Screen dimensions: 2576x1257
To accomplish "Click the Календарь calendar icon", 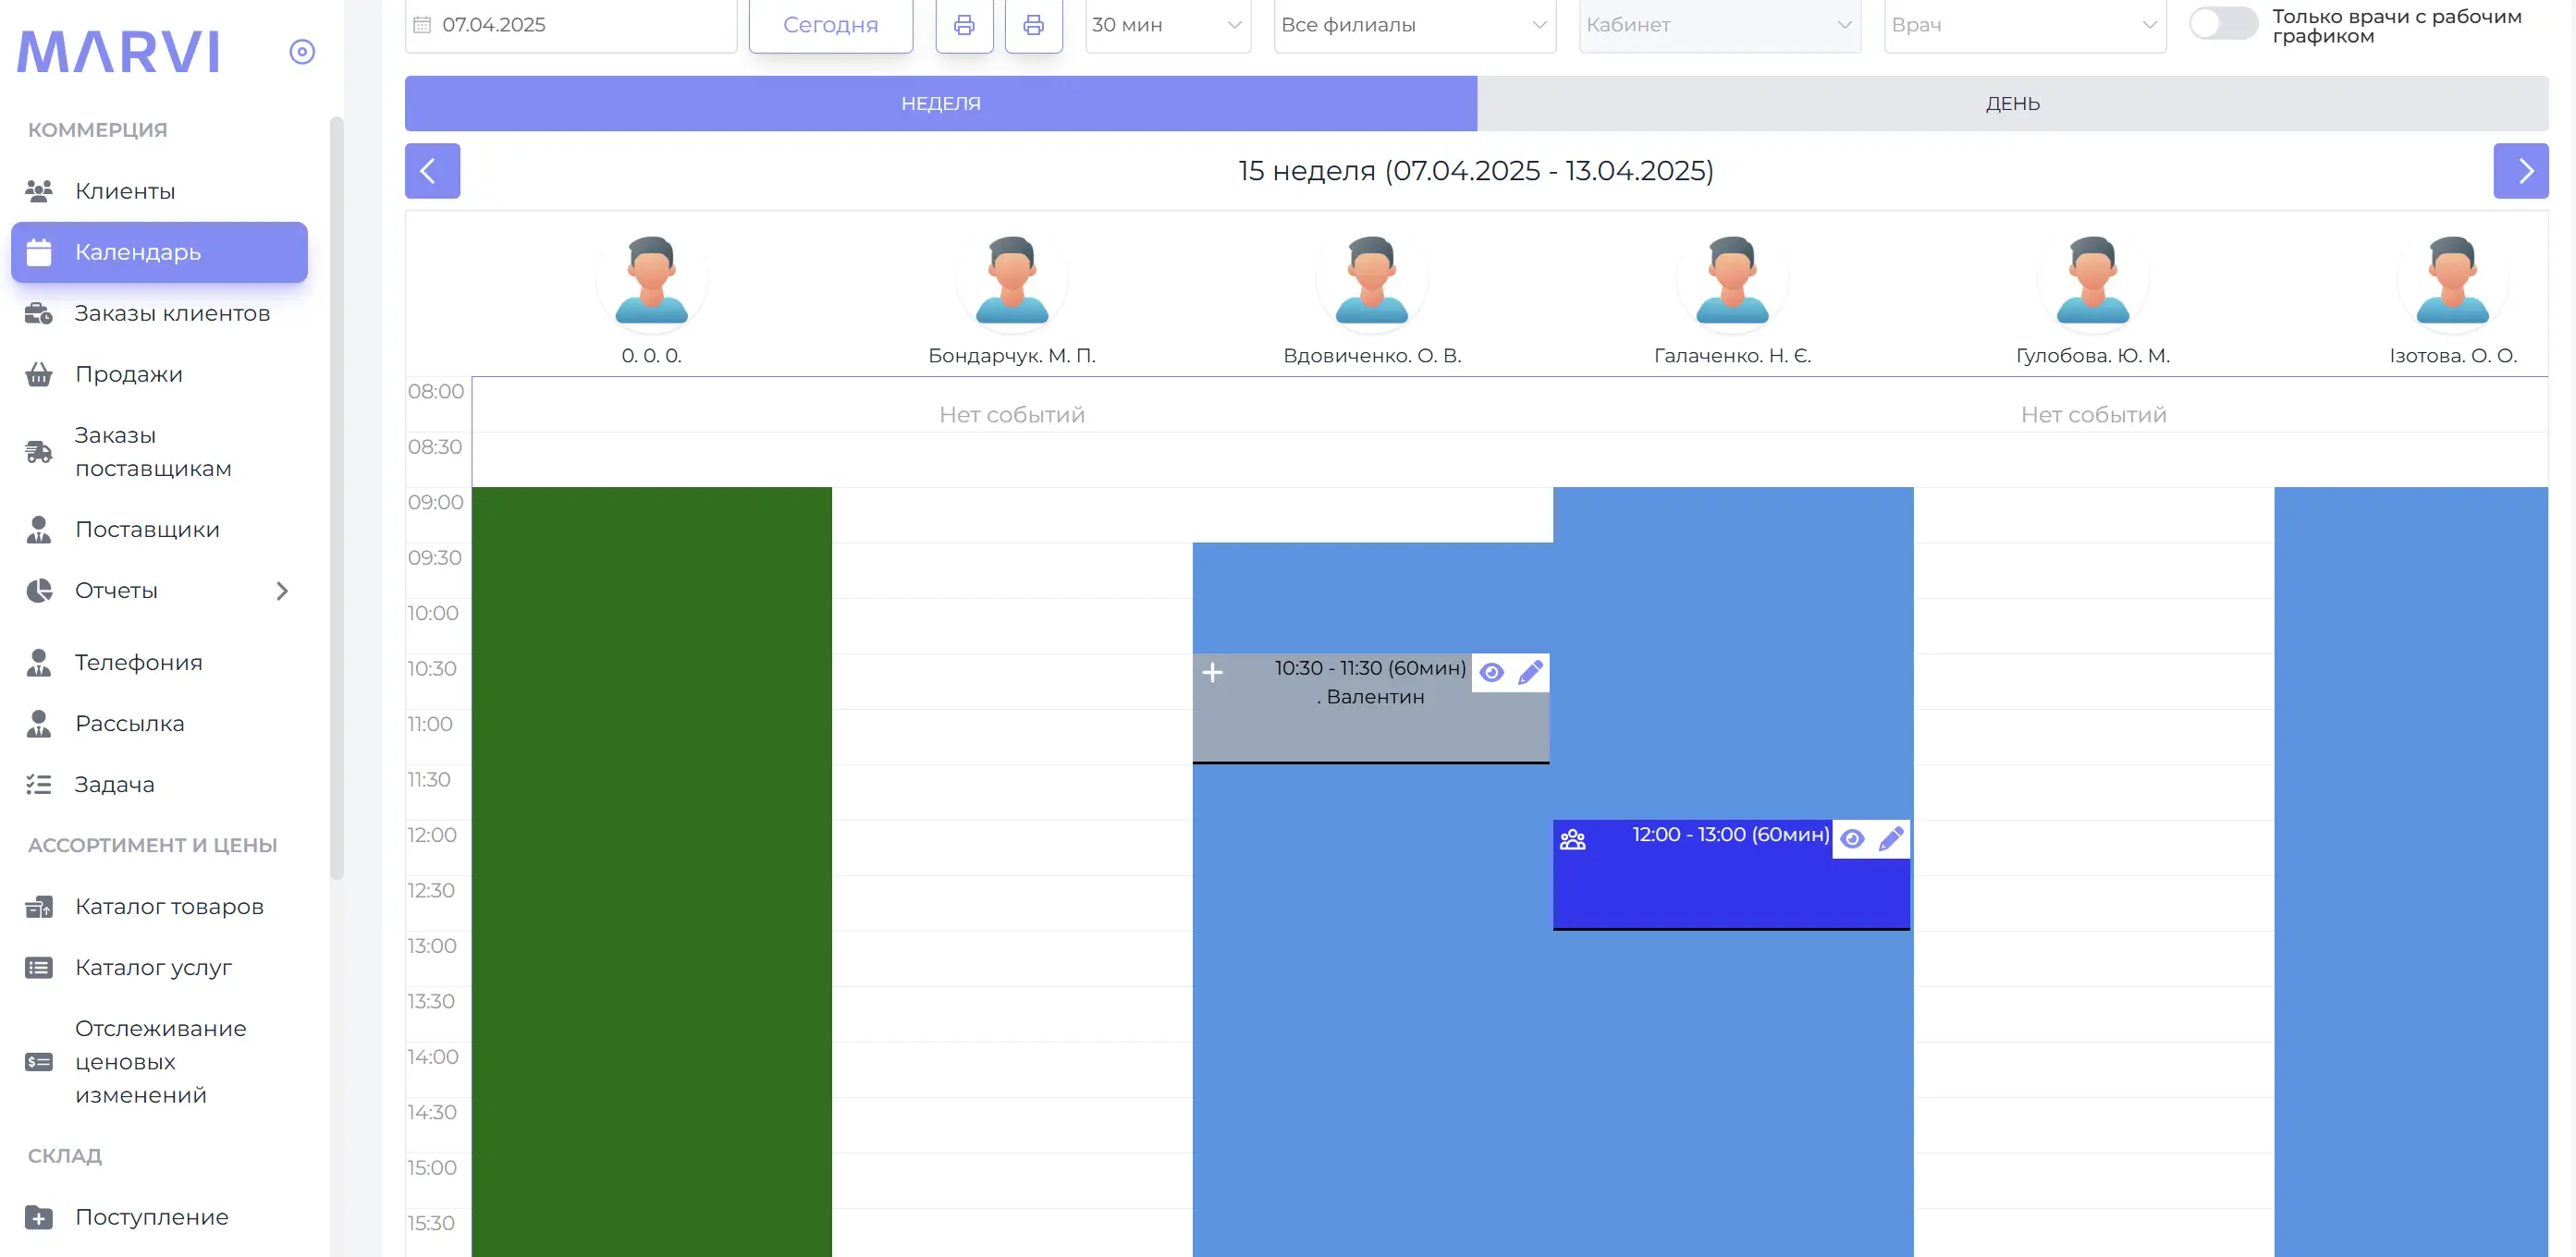I will pyautogui.click(x=39, y=252).
